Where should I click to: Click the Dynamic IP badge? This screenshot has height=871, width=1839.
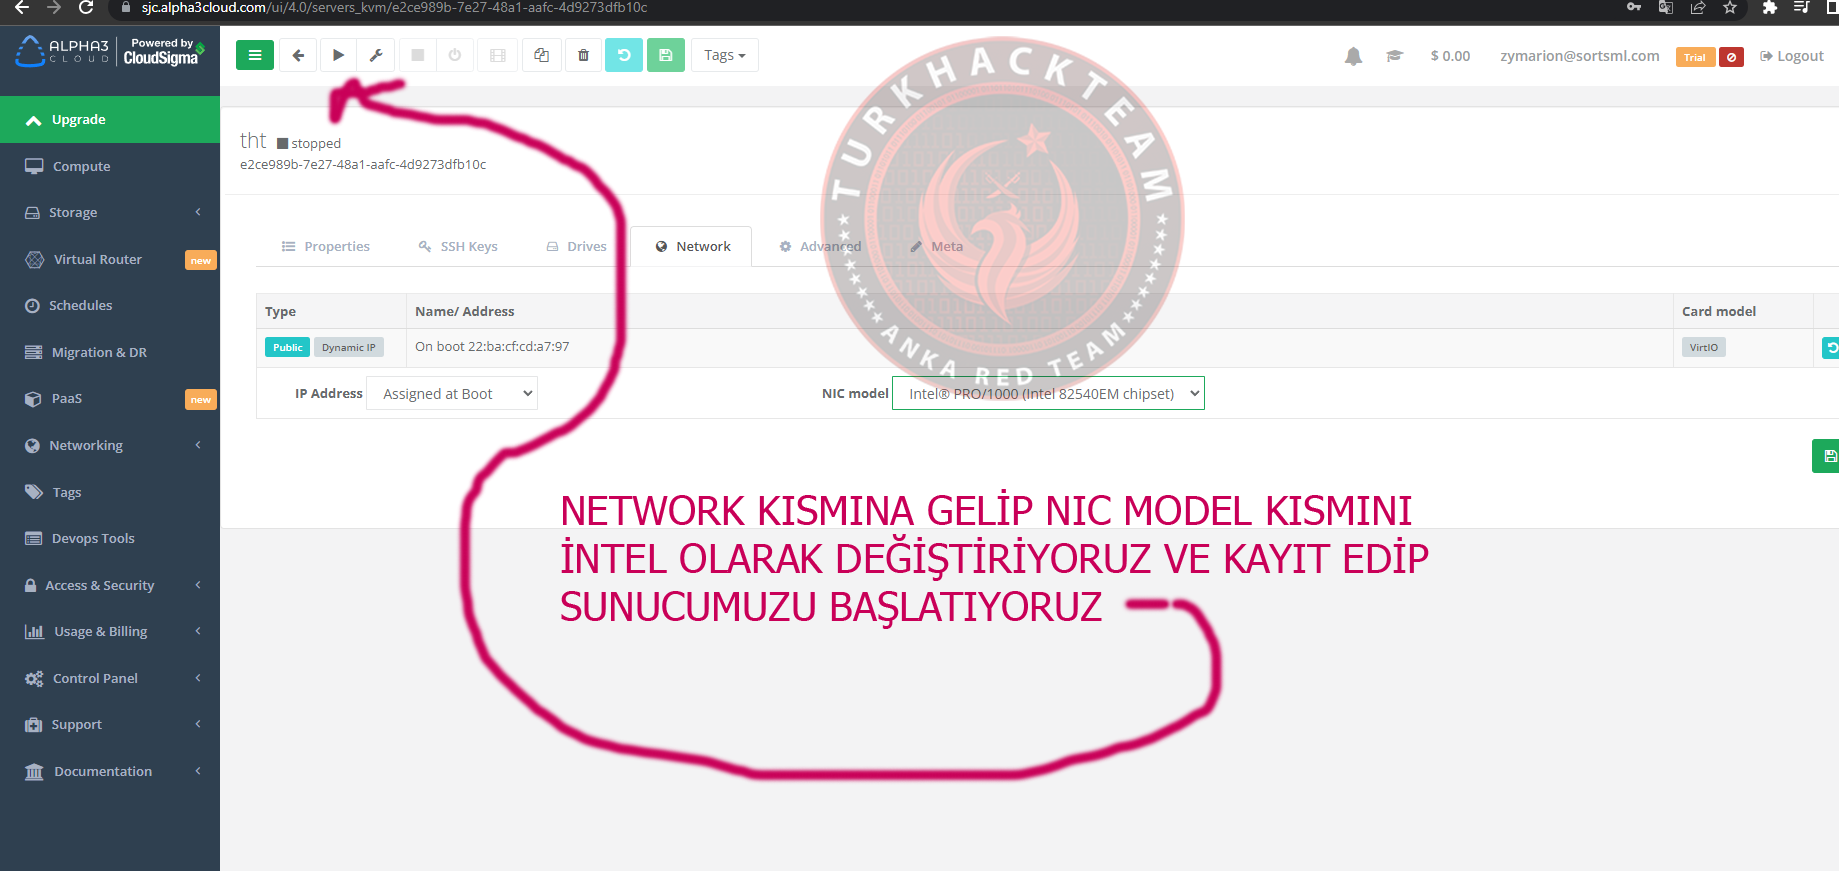tap(349, 347)
